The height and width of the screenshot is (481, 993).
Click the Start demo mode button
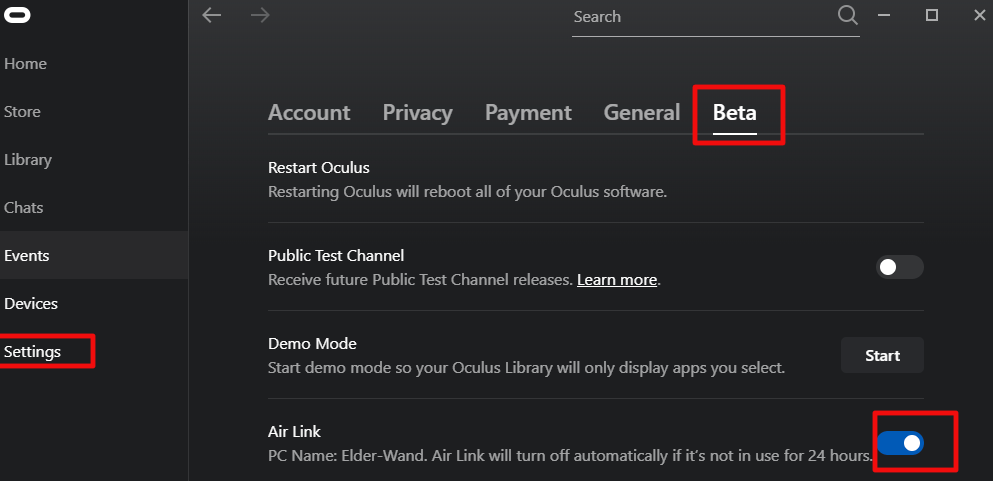click(x=881, y=355)
